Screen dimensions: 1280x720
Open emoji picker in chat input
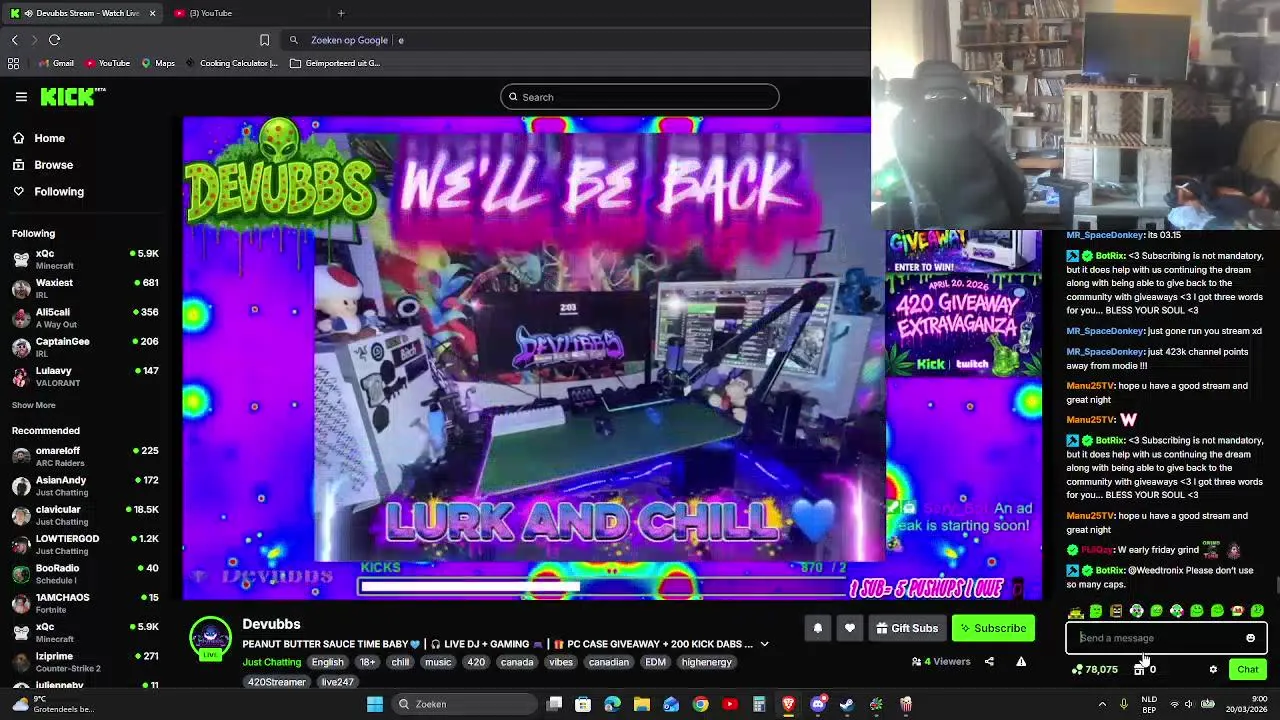click(x=1250, y=638)
